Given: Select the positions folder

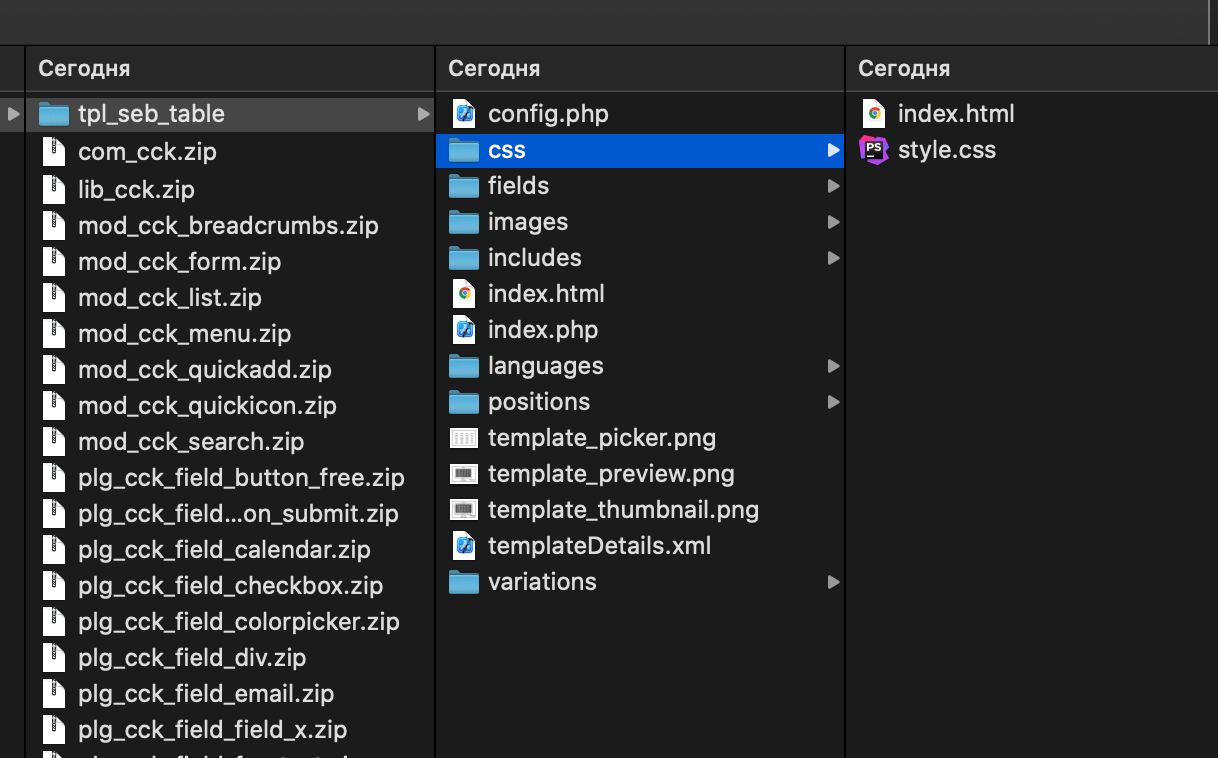Looking at the screenshot, I should click(x=538, y=402).
